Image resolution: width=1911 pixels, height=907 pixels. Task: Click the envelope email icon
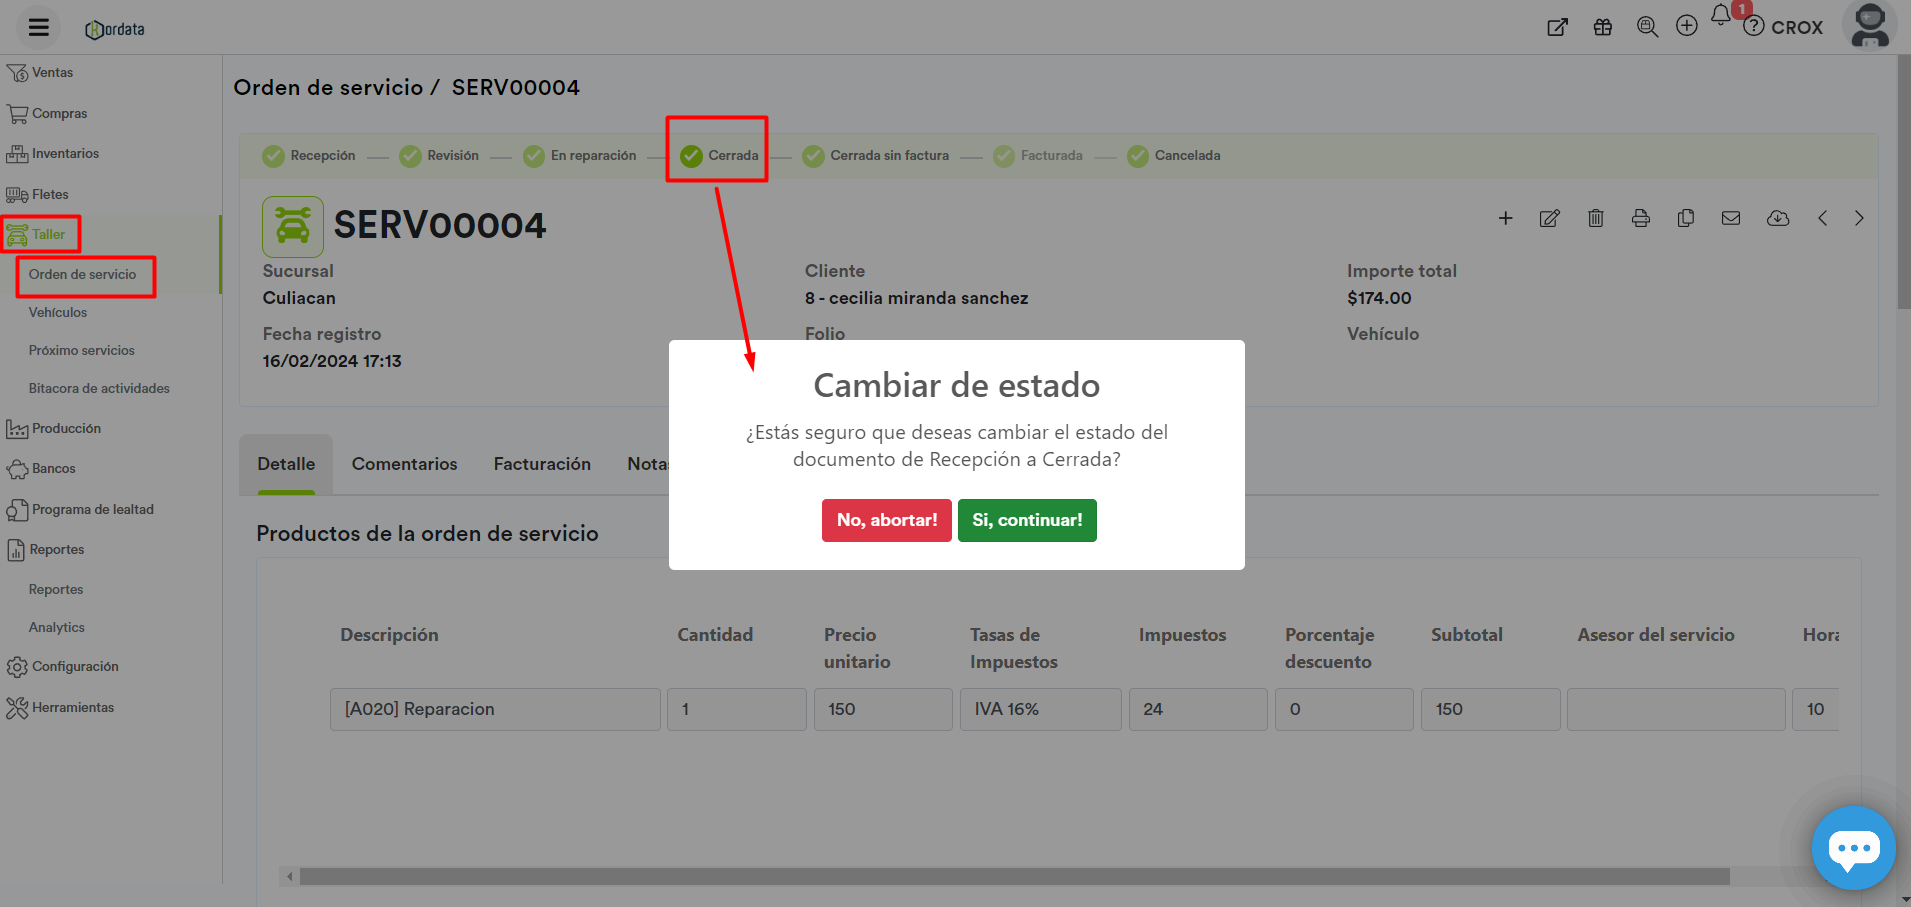tap(1730, 218)
